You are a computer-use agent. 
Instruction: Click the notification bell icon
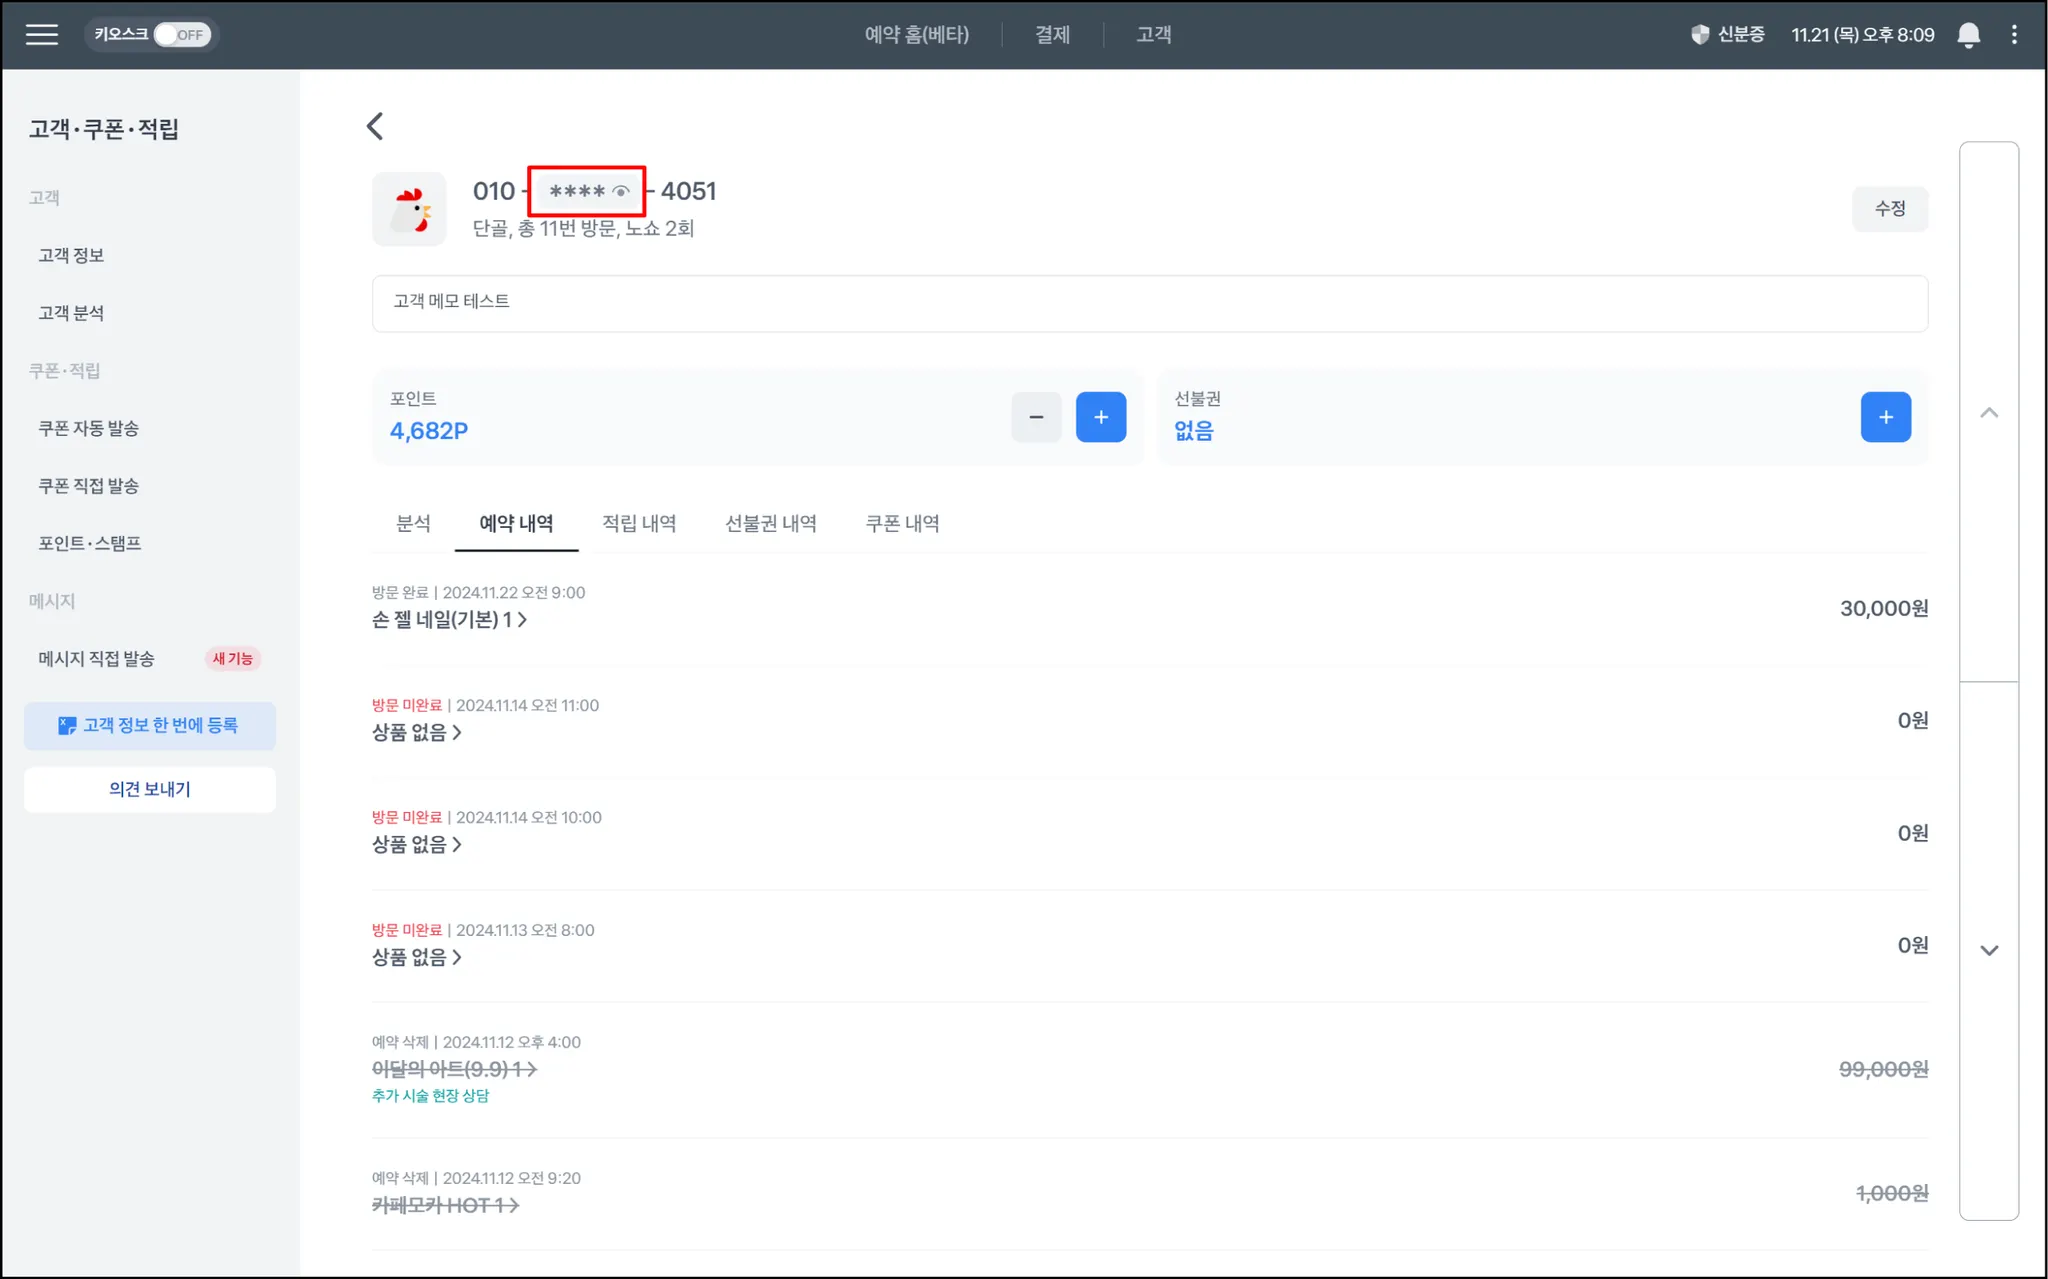coord(1968,35)
